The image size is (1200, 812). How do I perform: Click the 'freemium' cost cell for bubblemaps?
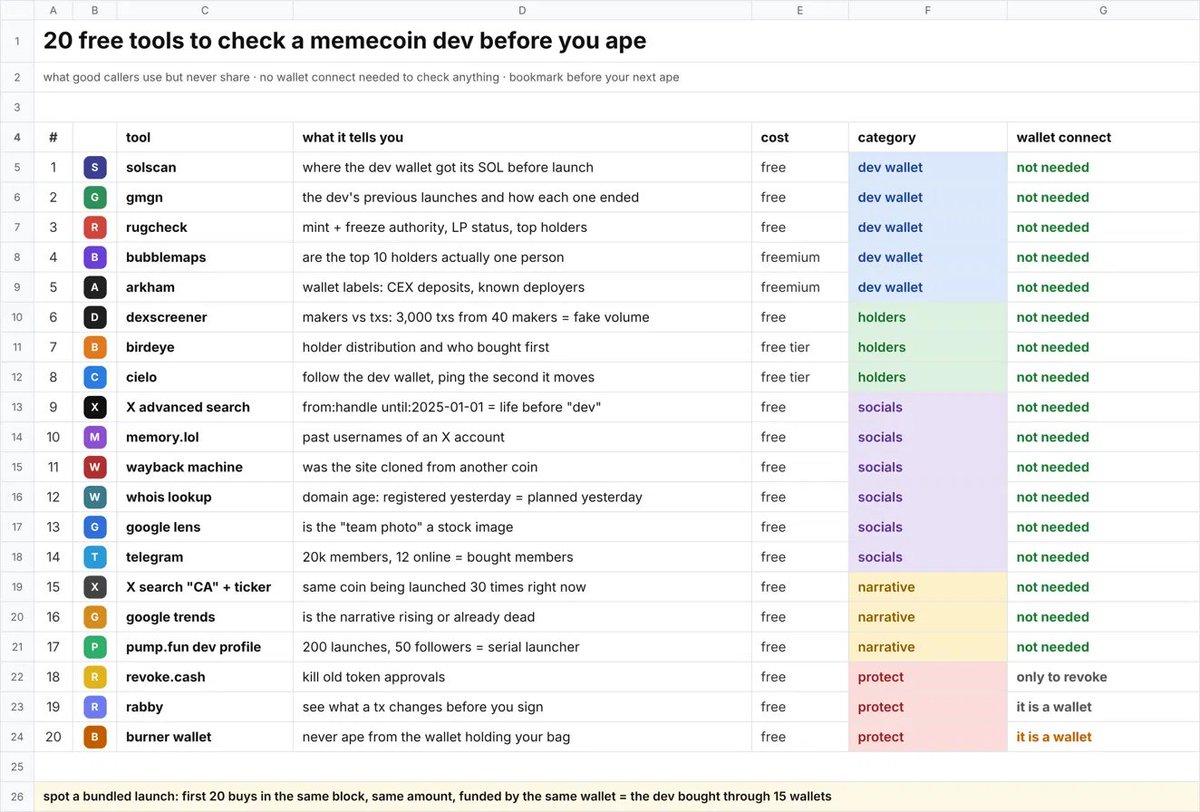pos(800,257)
